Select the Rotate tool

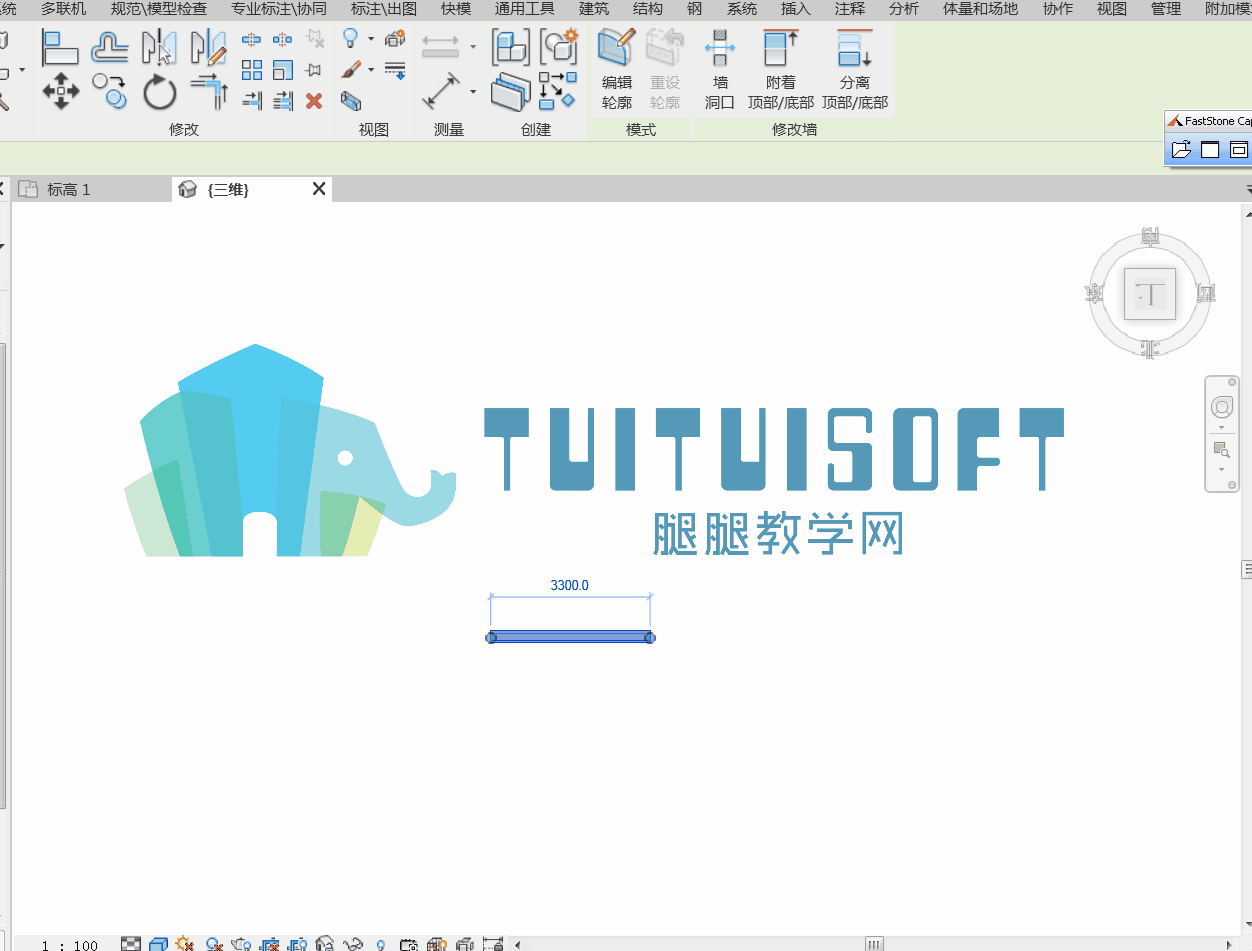[x=159, y=92]
